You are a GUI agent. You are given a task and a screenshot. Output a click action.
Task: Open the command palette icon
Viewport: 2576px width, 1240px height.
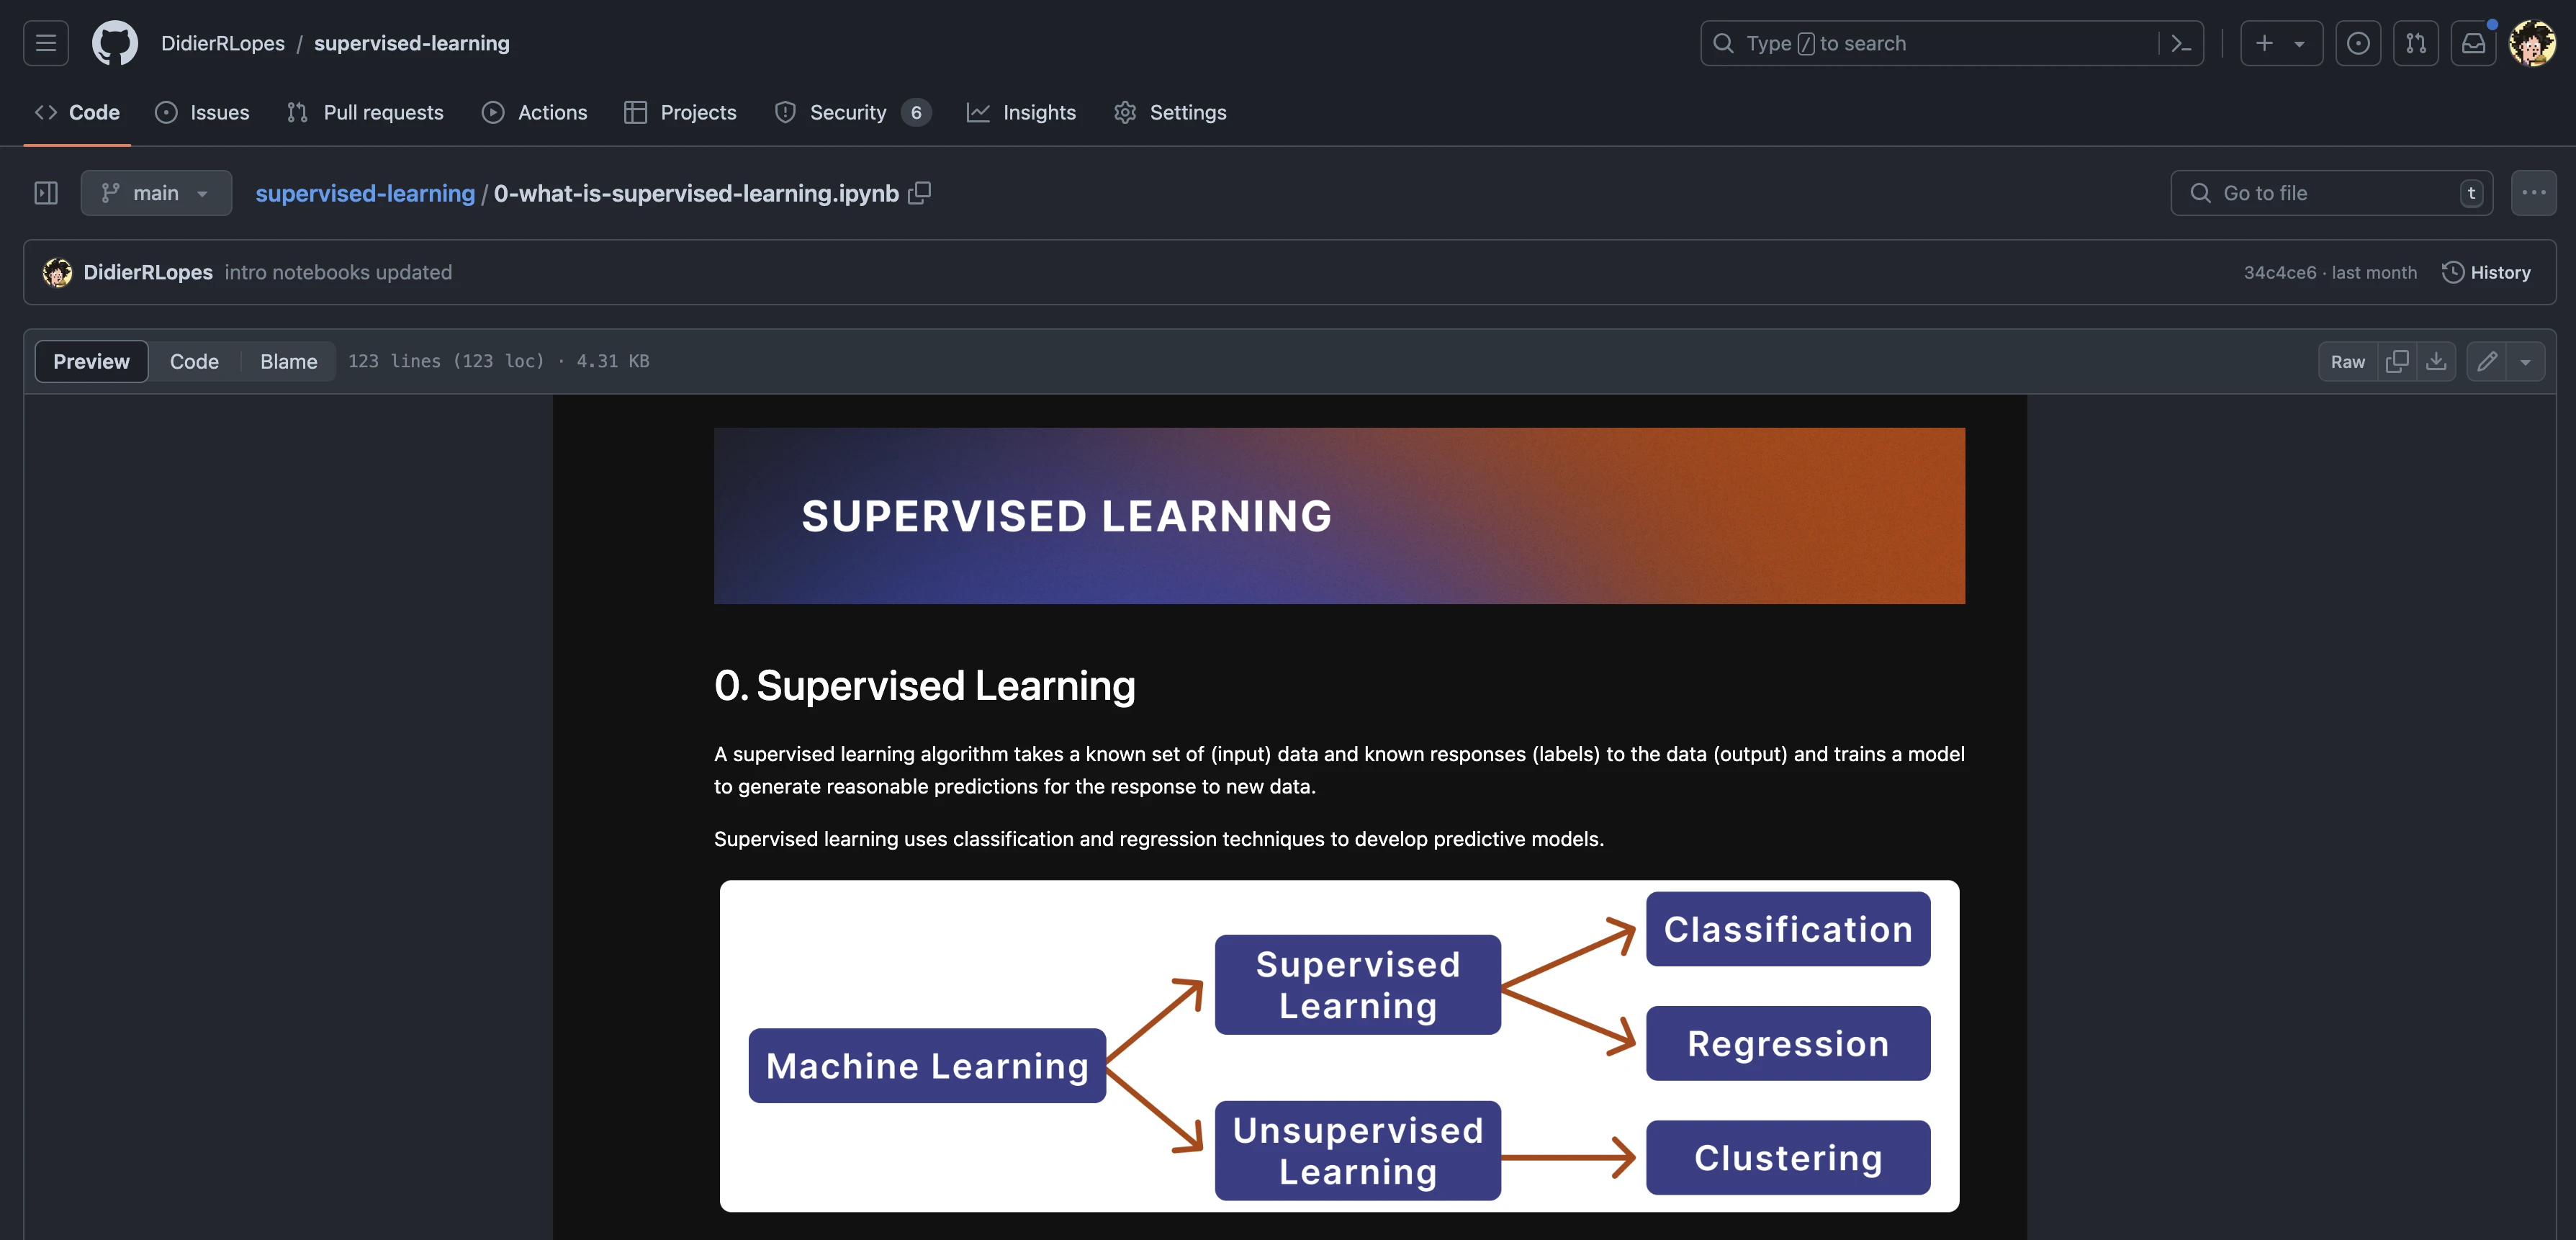2181,43
